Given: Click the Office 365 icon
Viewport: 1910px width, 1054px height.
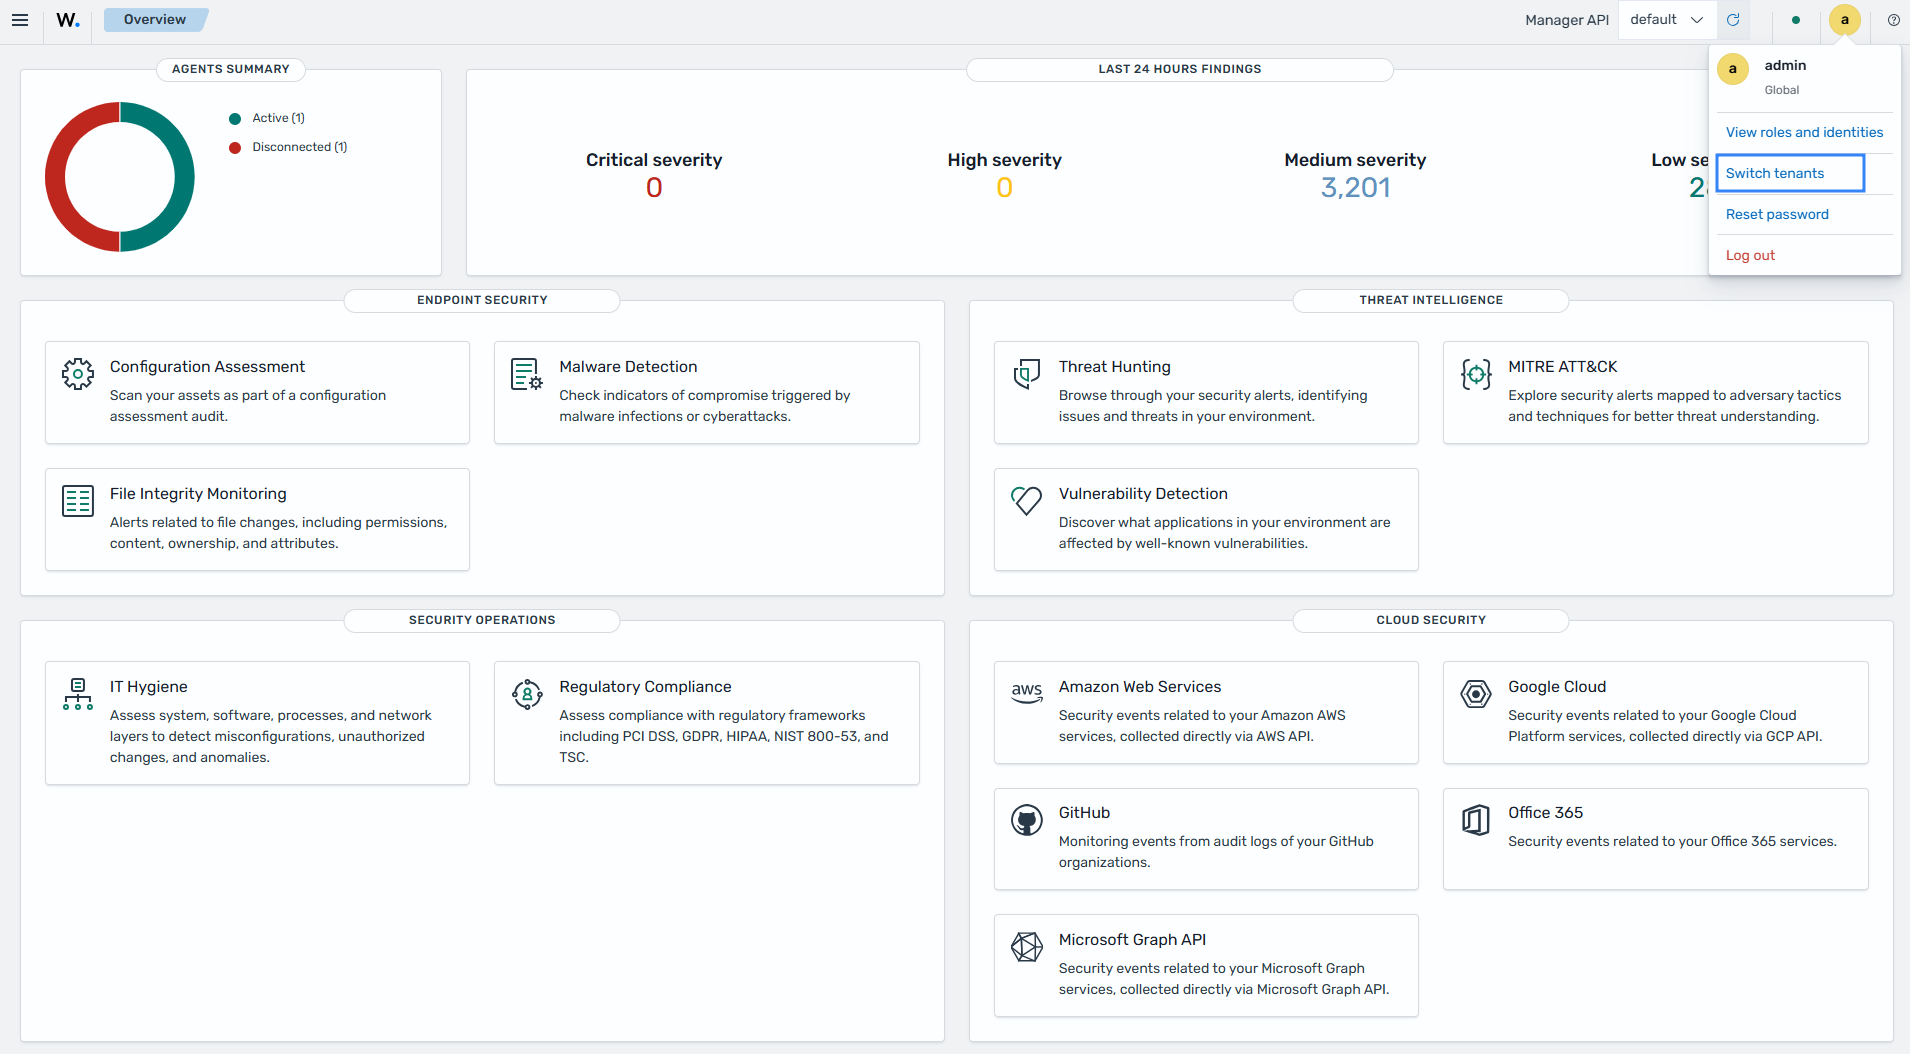Looking at the screenshot, I should (1476, 820).
